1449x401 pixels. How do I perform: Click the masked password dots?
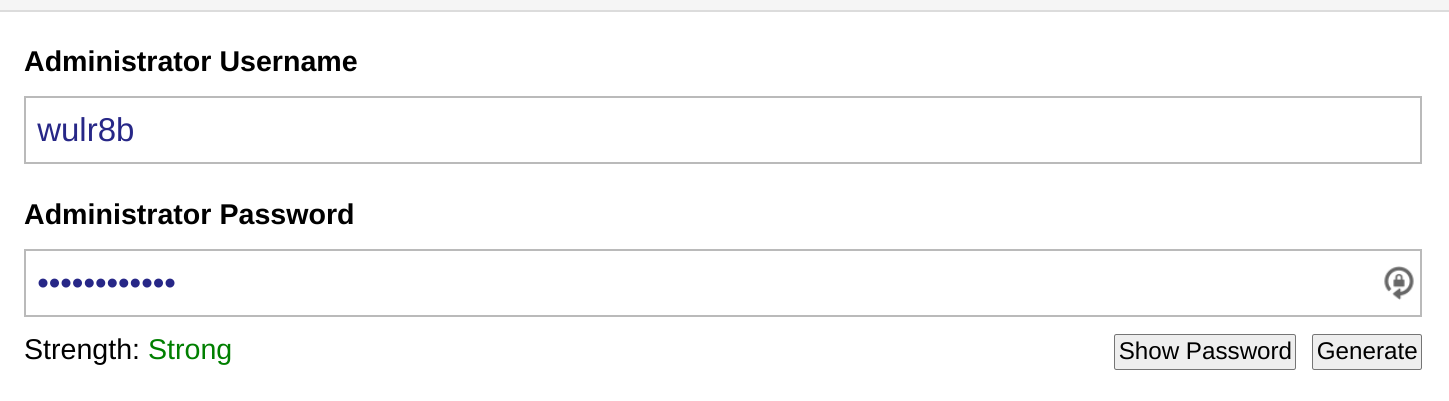coord(106,283)
